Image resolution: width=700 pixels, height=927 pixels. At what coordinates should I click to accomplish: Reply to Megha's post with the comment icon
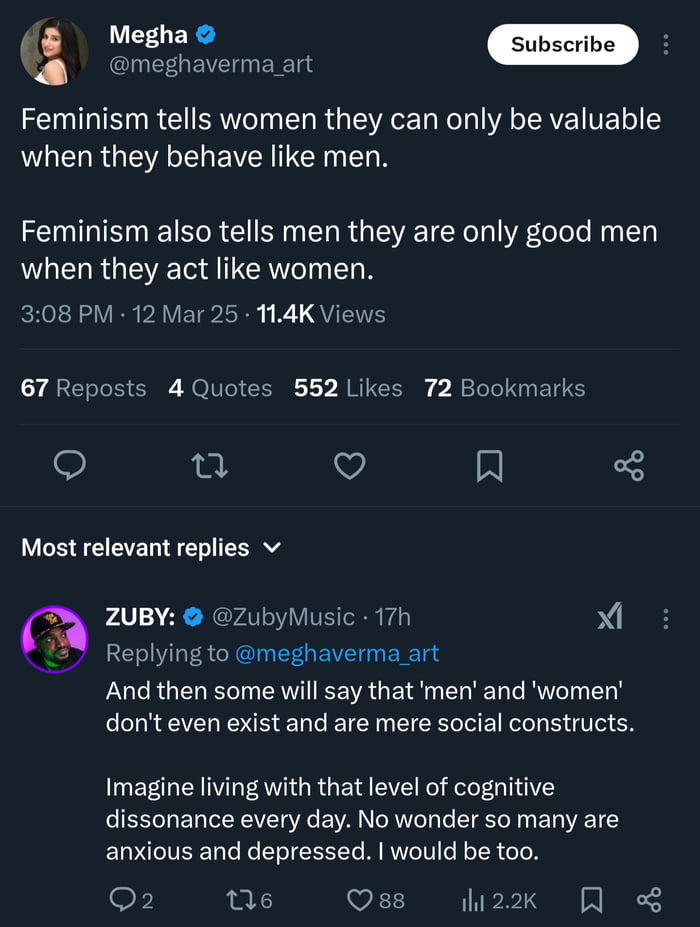point(69,466)
